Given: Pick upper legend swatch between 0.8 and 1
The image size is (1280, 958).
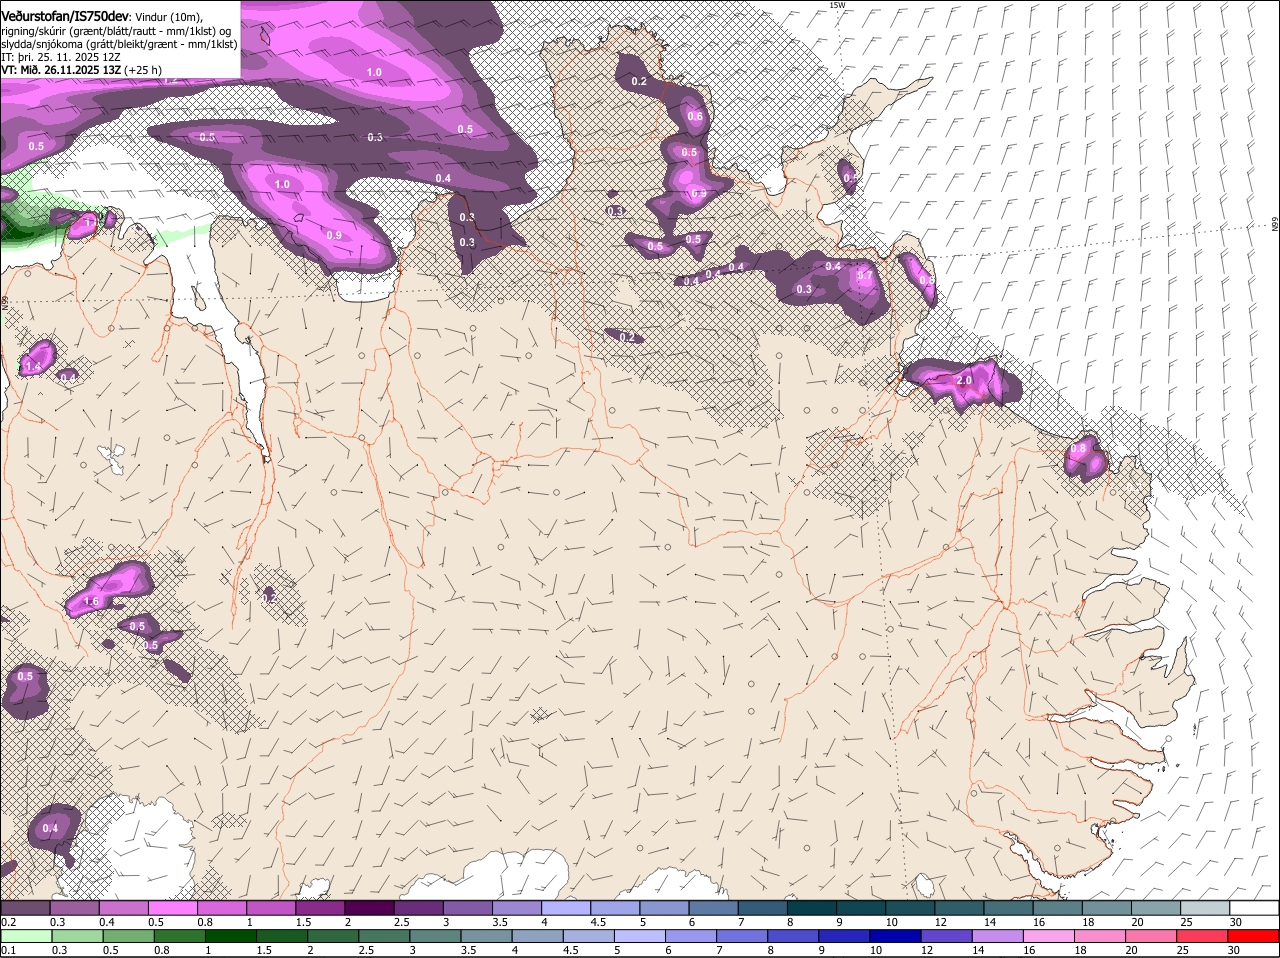Looking at the screenshot, I should [x=221, y=907].
